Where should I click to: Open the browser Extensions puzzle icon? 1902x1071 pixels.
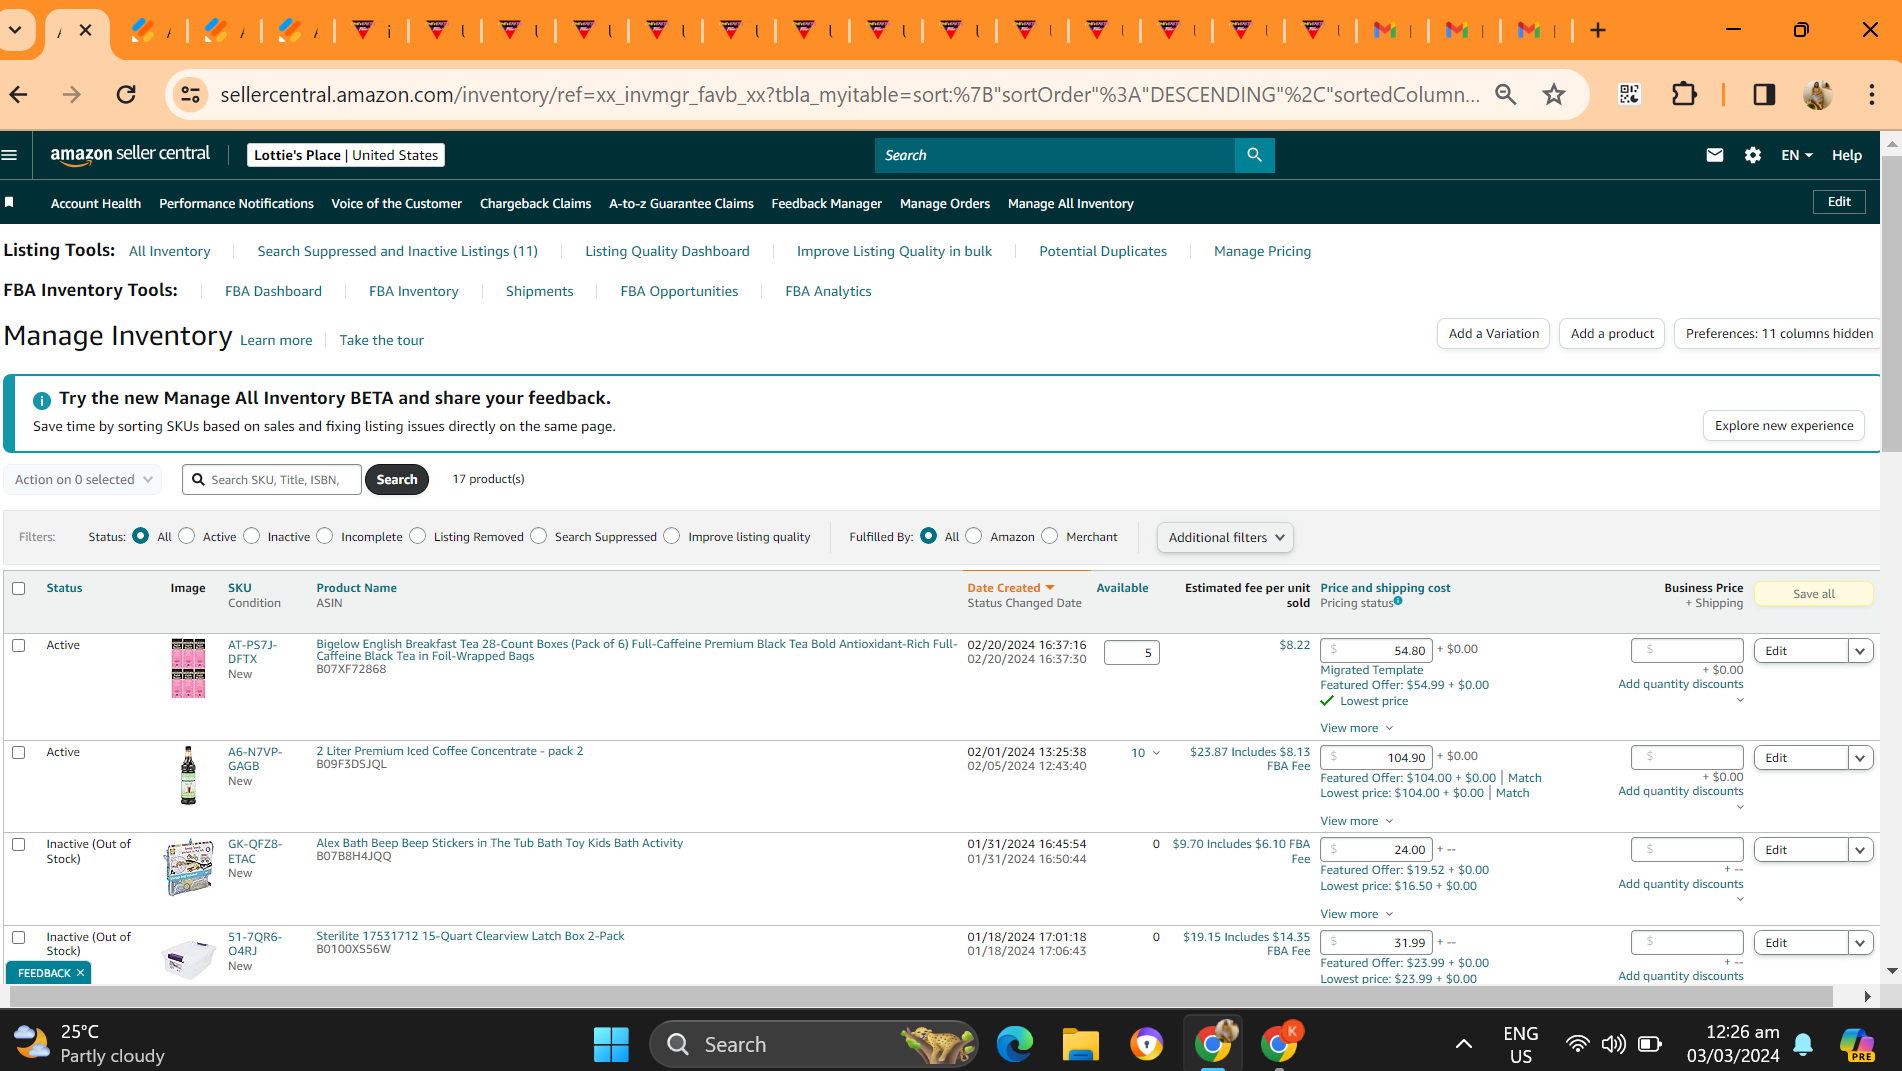coord(1684,94)
